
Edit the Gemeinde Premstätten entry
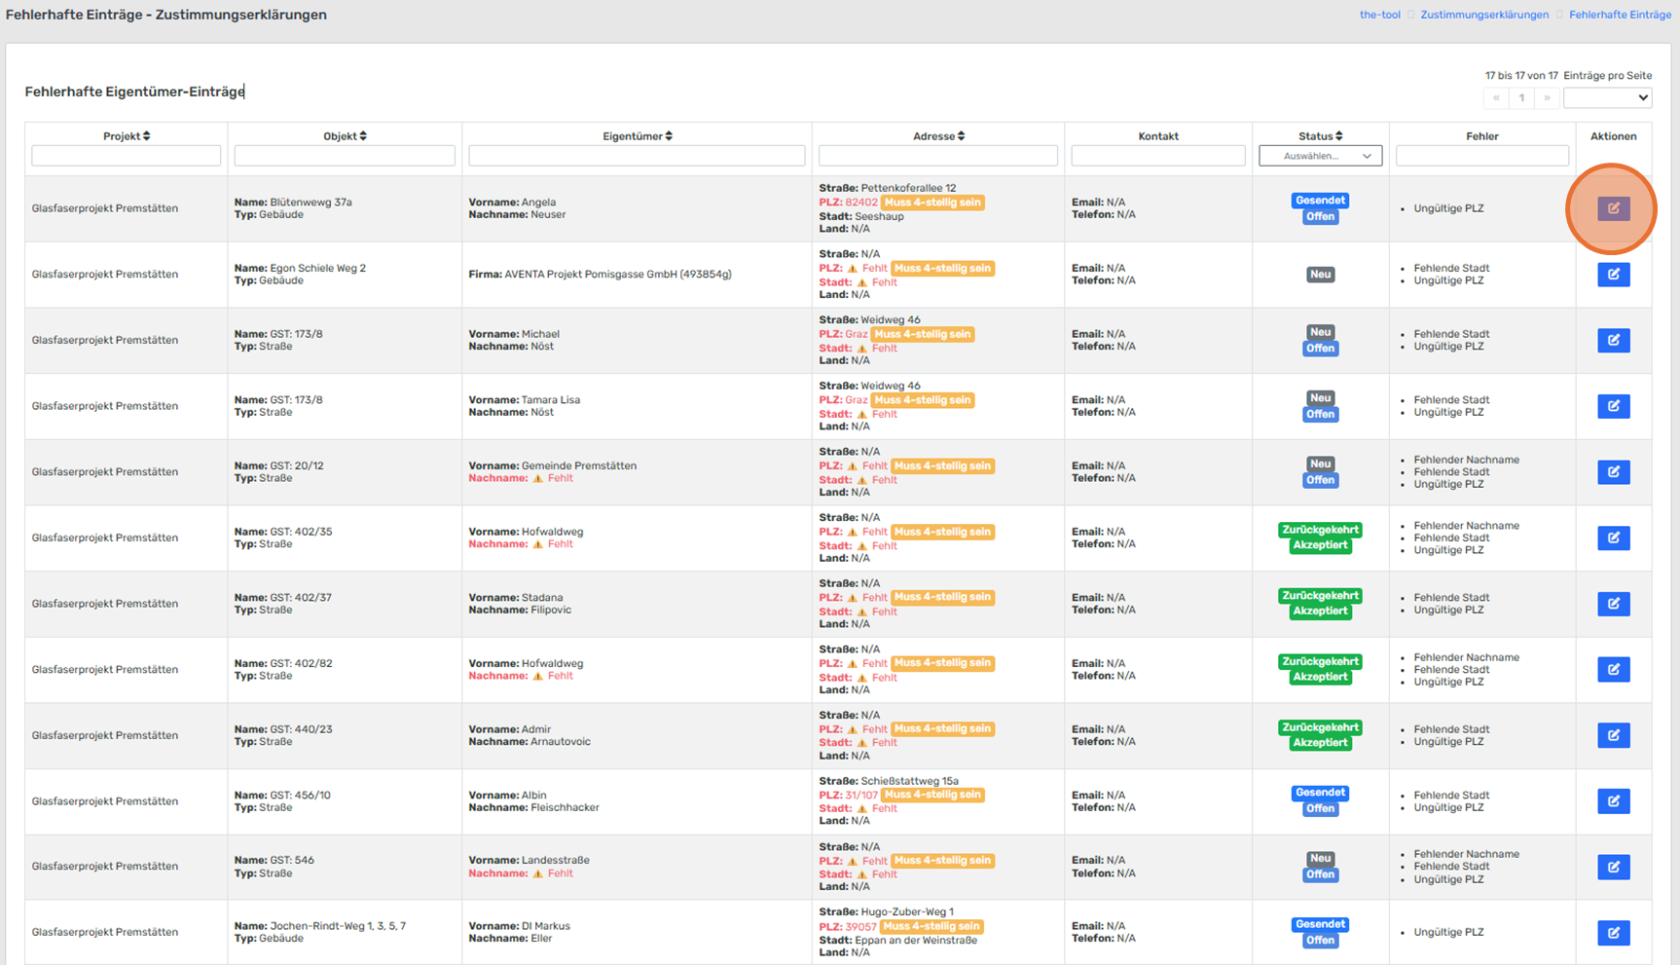(x=1612, y=472)
